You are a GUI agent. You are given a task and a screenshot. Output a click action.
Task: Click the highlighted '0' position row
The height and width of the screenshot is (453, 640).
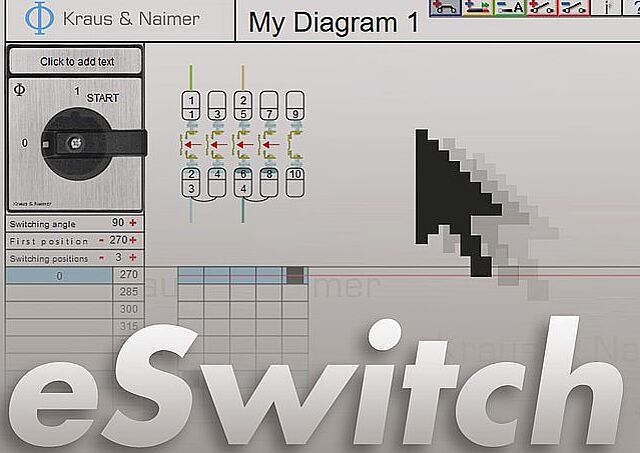click(x=59, y=276)
